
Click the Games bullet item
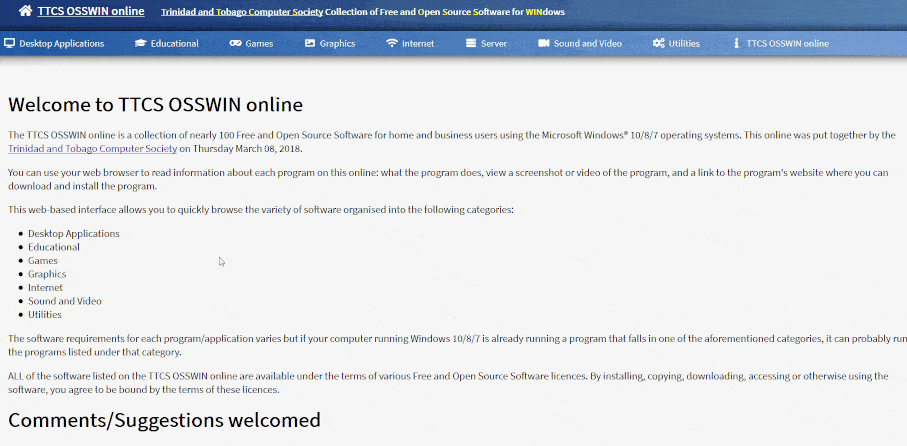click(x=43, y=261)
